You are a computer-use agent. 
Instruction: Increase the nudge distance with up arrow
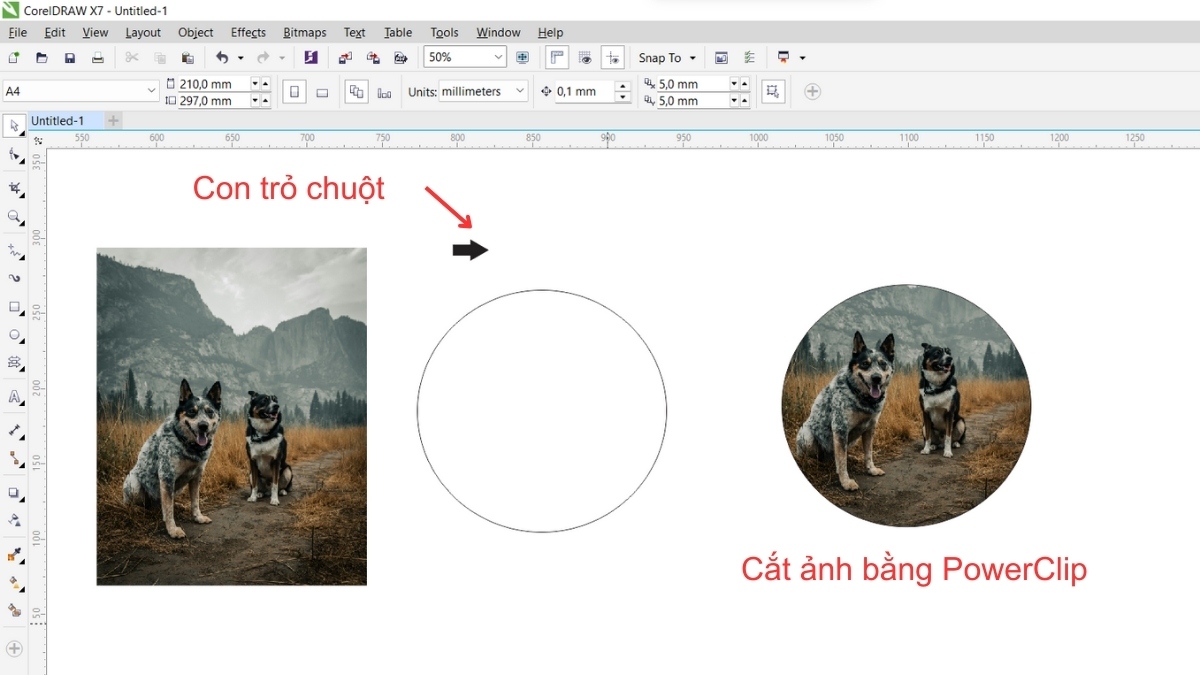pos(624,87)
